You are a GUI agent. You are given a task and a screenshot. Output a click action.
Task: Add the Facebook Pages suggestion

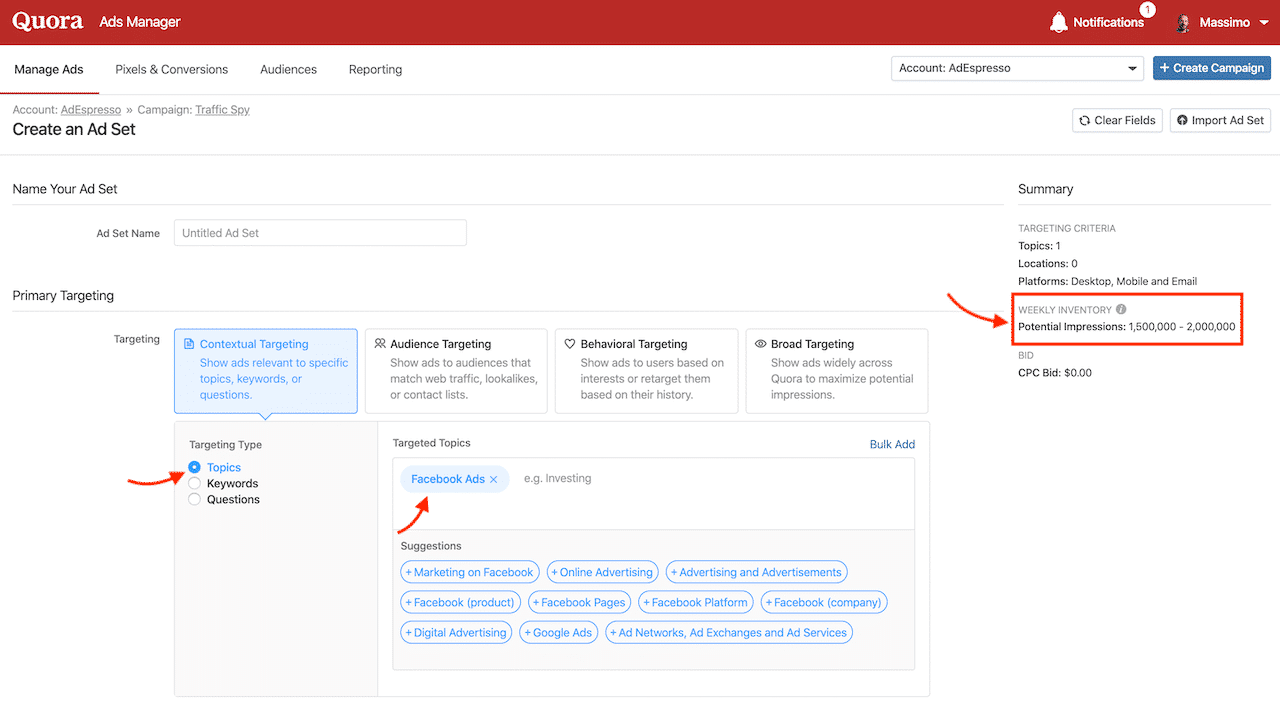(x=581, y=603)
